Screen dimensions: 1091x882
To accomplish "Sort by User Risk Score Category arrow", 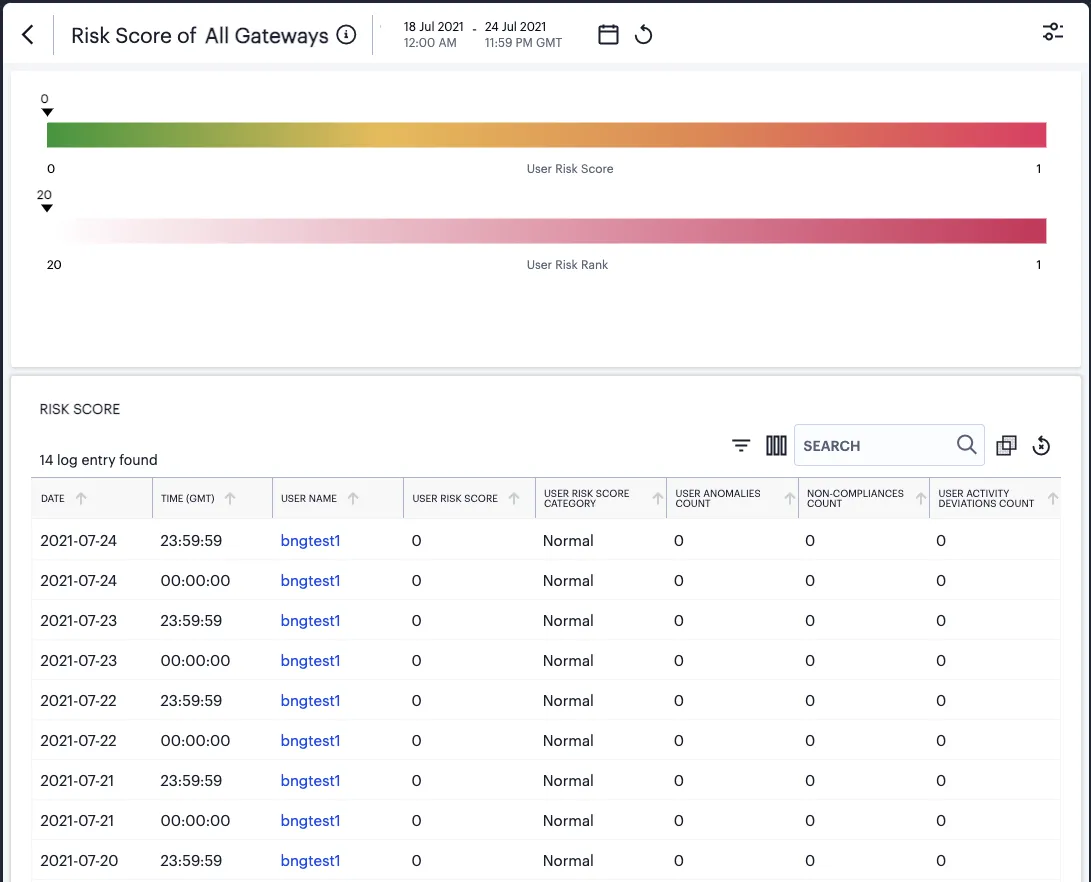I will 658,498.
